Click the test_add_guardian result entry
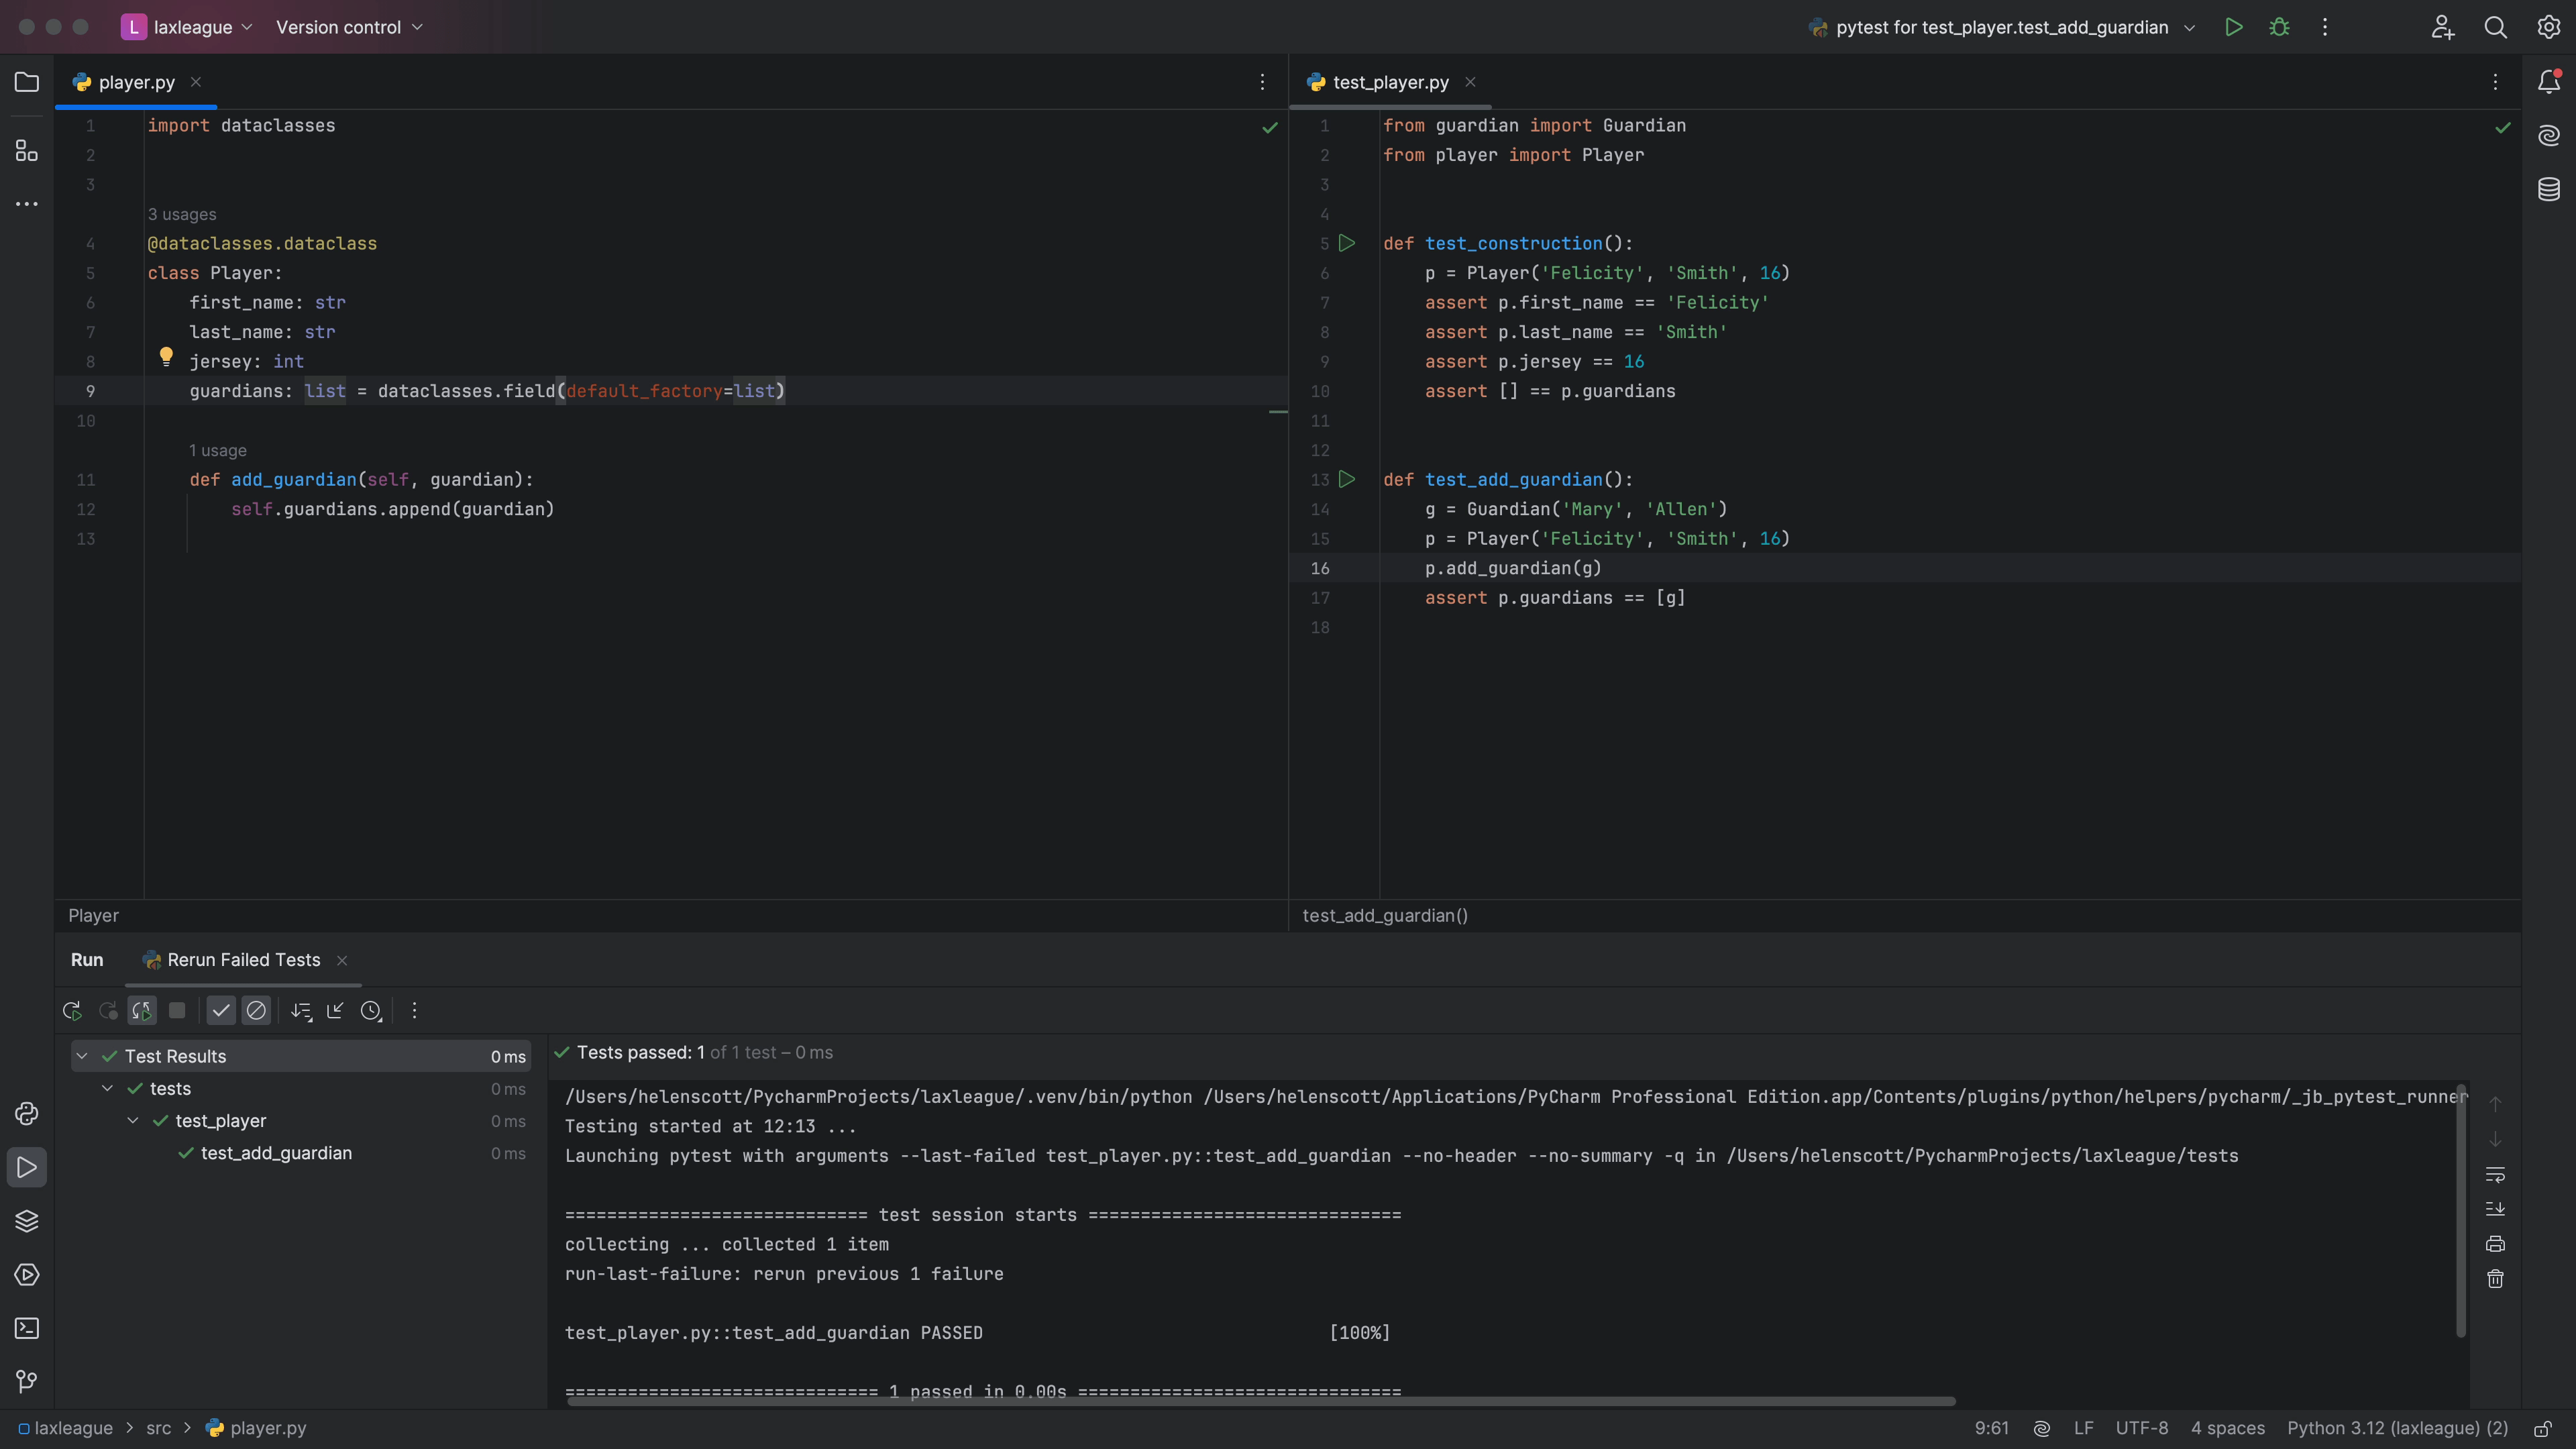 274,1155
